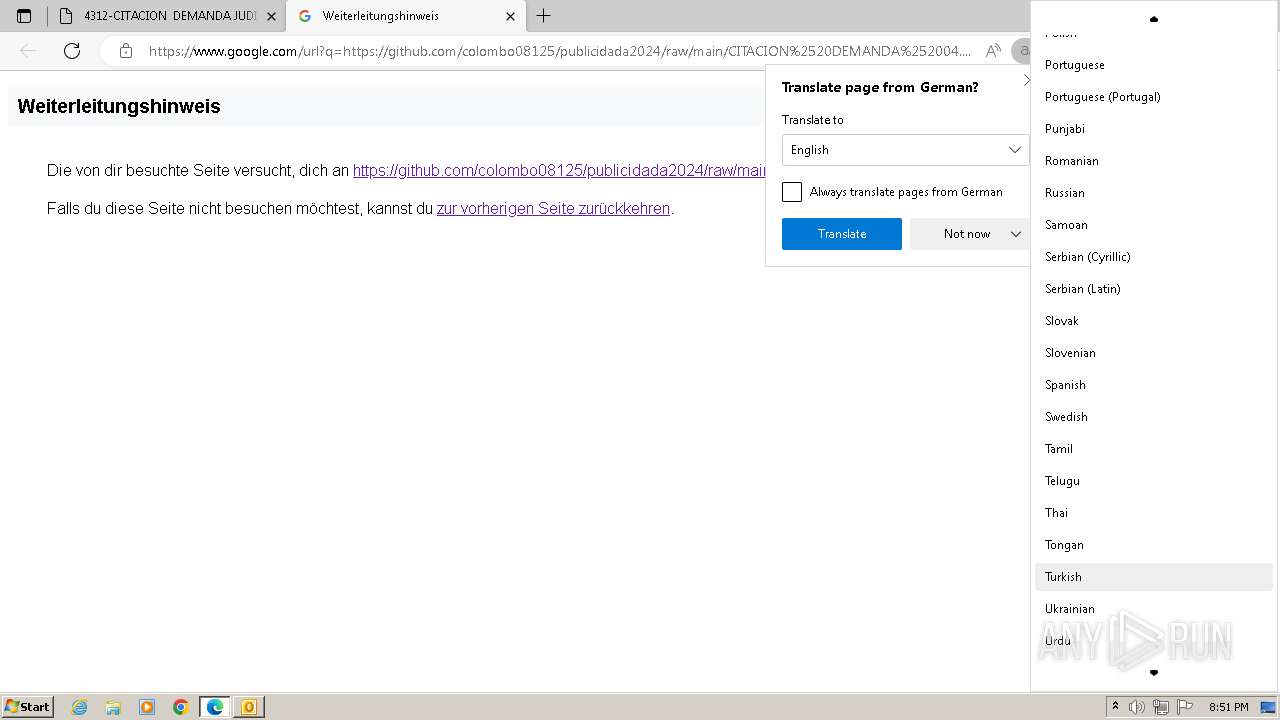
Task: Open the Read aloud icon
Action: tap(993, 51)
